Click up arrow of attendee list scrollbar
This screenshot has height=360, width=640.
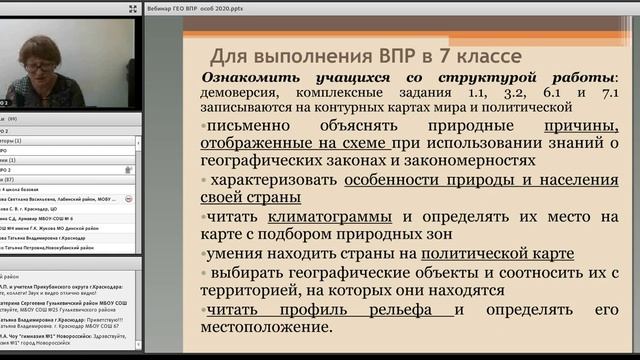[138, 143]
